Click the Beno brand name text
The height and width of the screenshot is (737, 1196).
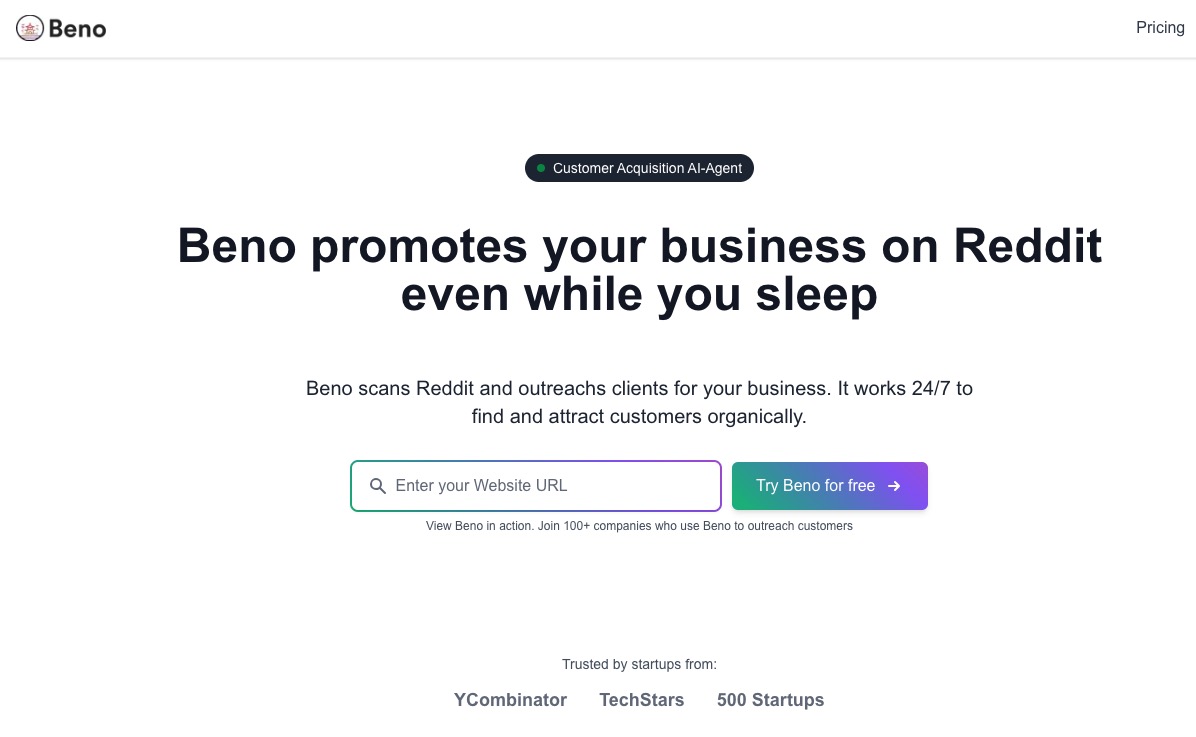[77, 29]
